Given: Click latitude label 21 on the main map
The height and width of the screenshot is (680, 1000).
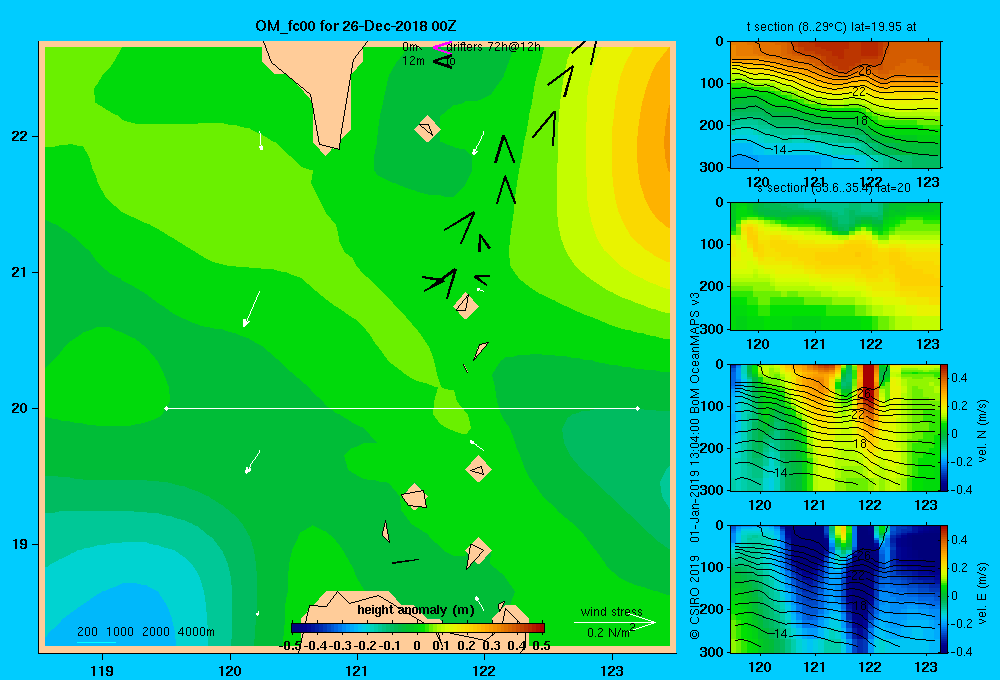Looking at the screenshot, I should tap(20, 272).
